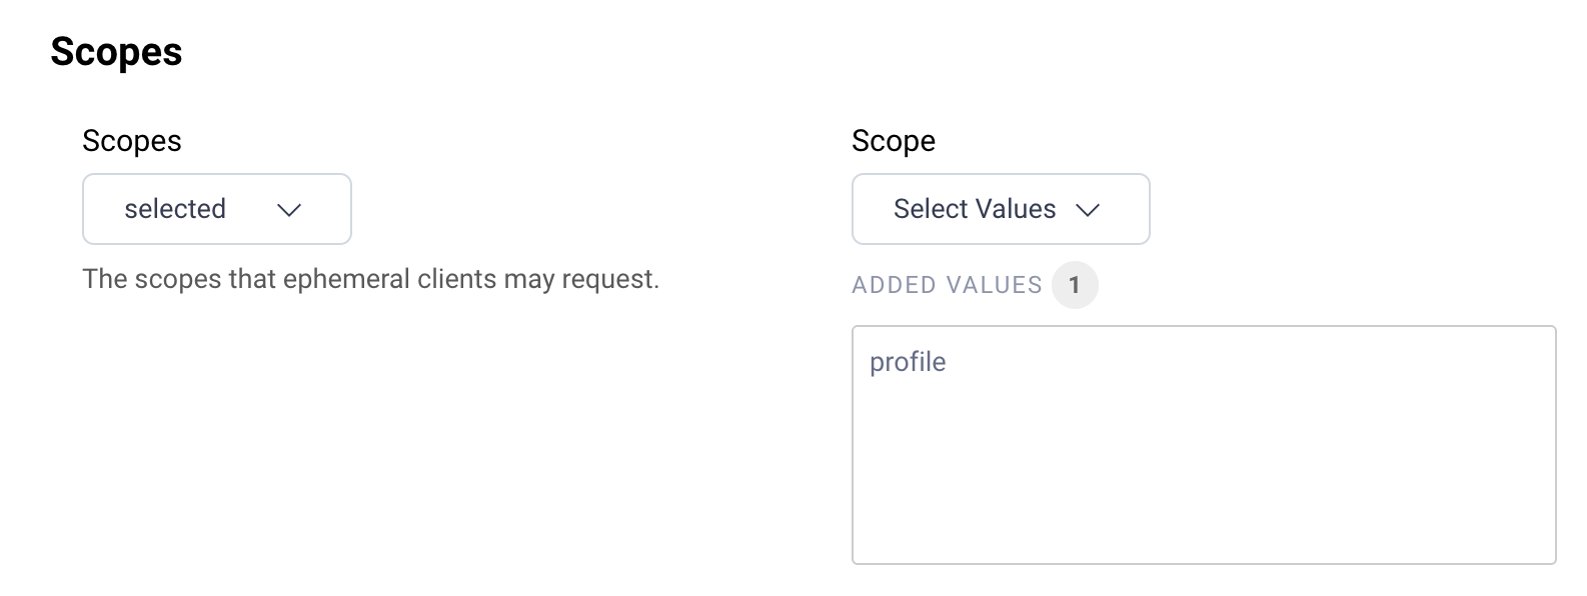Click the chevron on the selected dropdown
The width and height of the screenshot is (1587, 596).
click(x=290, y=209)
